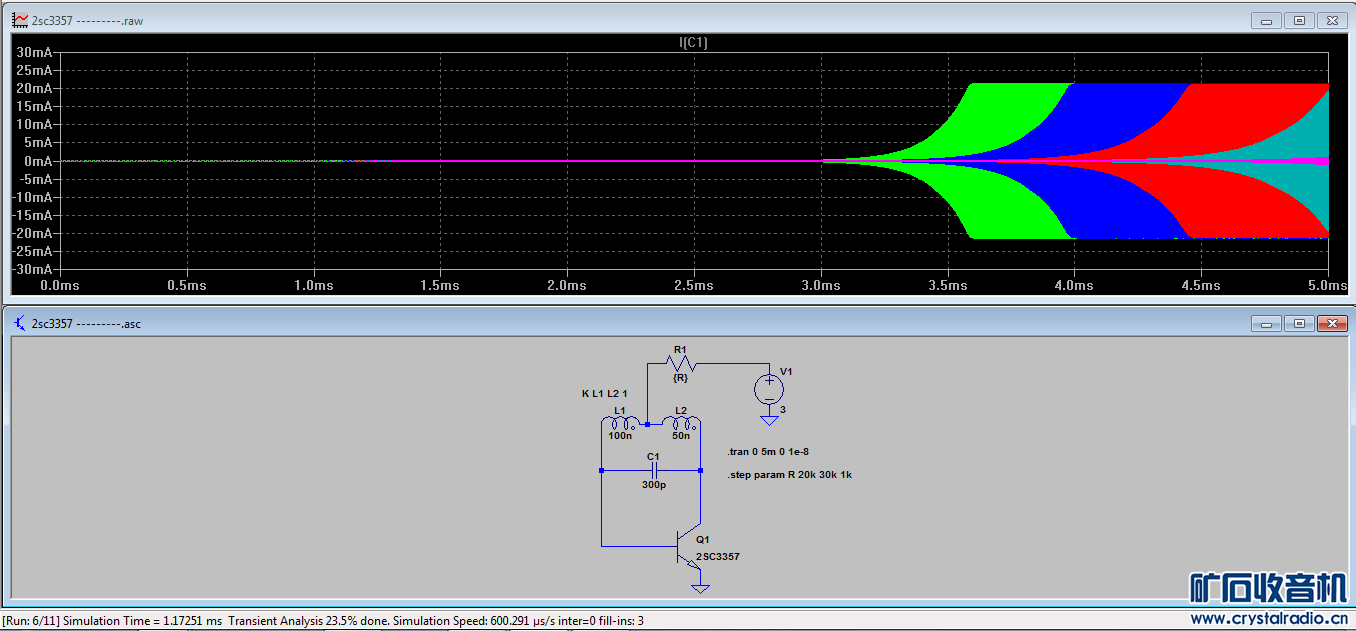Click the waveform window's plot icon

pos(19,20)
